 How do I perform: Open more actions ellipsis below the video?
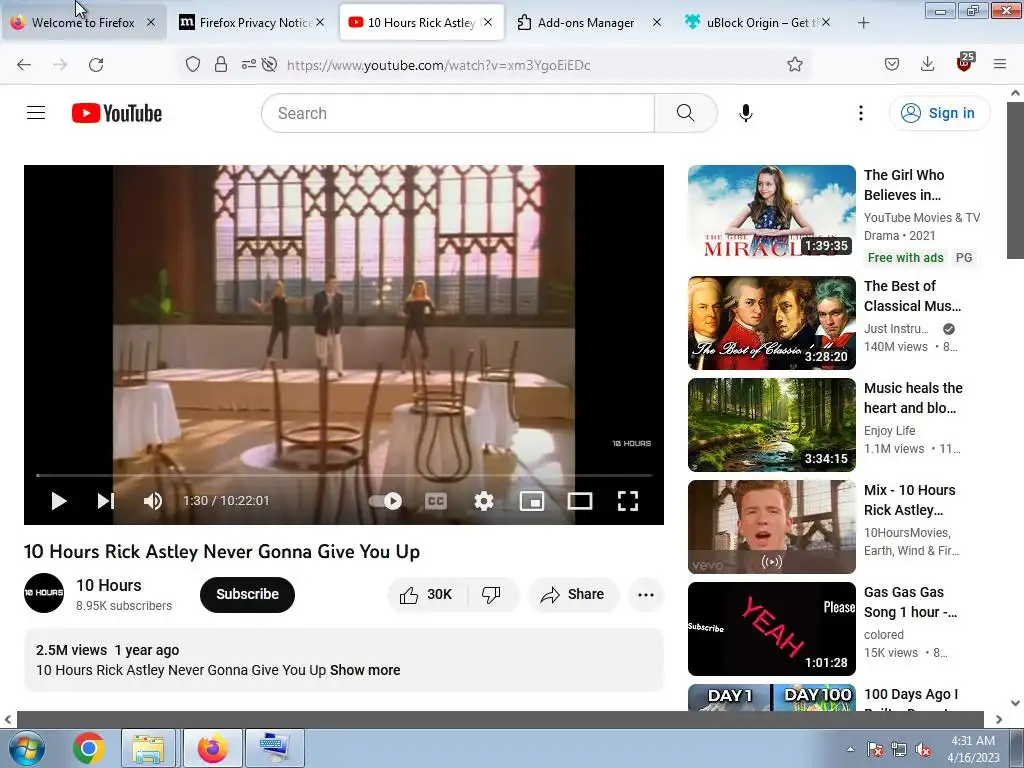[x=646, y=594]
